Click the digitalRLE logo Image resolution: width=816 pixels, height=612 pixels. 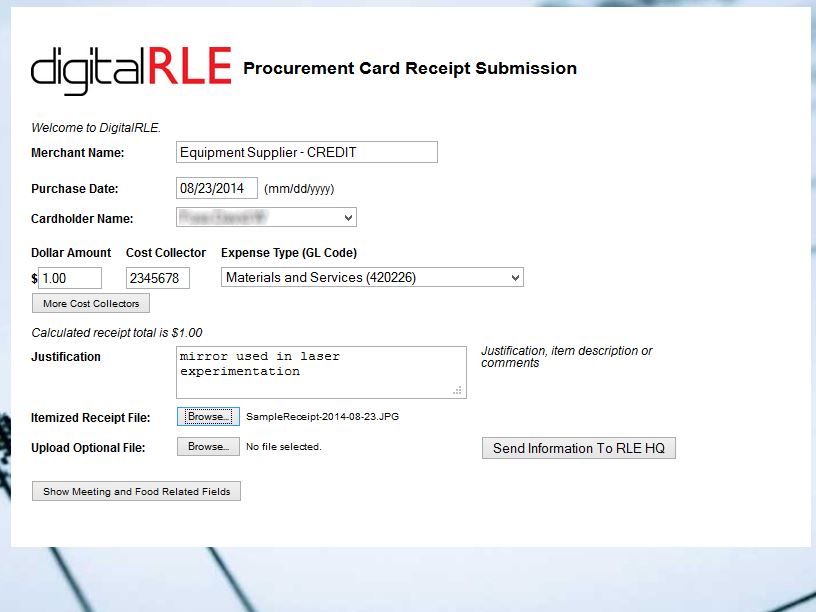pos(131,68)
